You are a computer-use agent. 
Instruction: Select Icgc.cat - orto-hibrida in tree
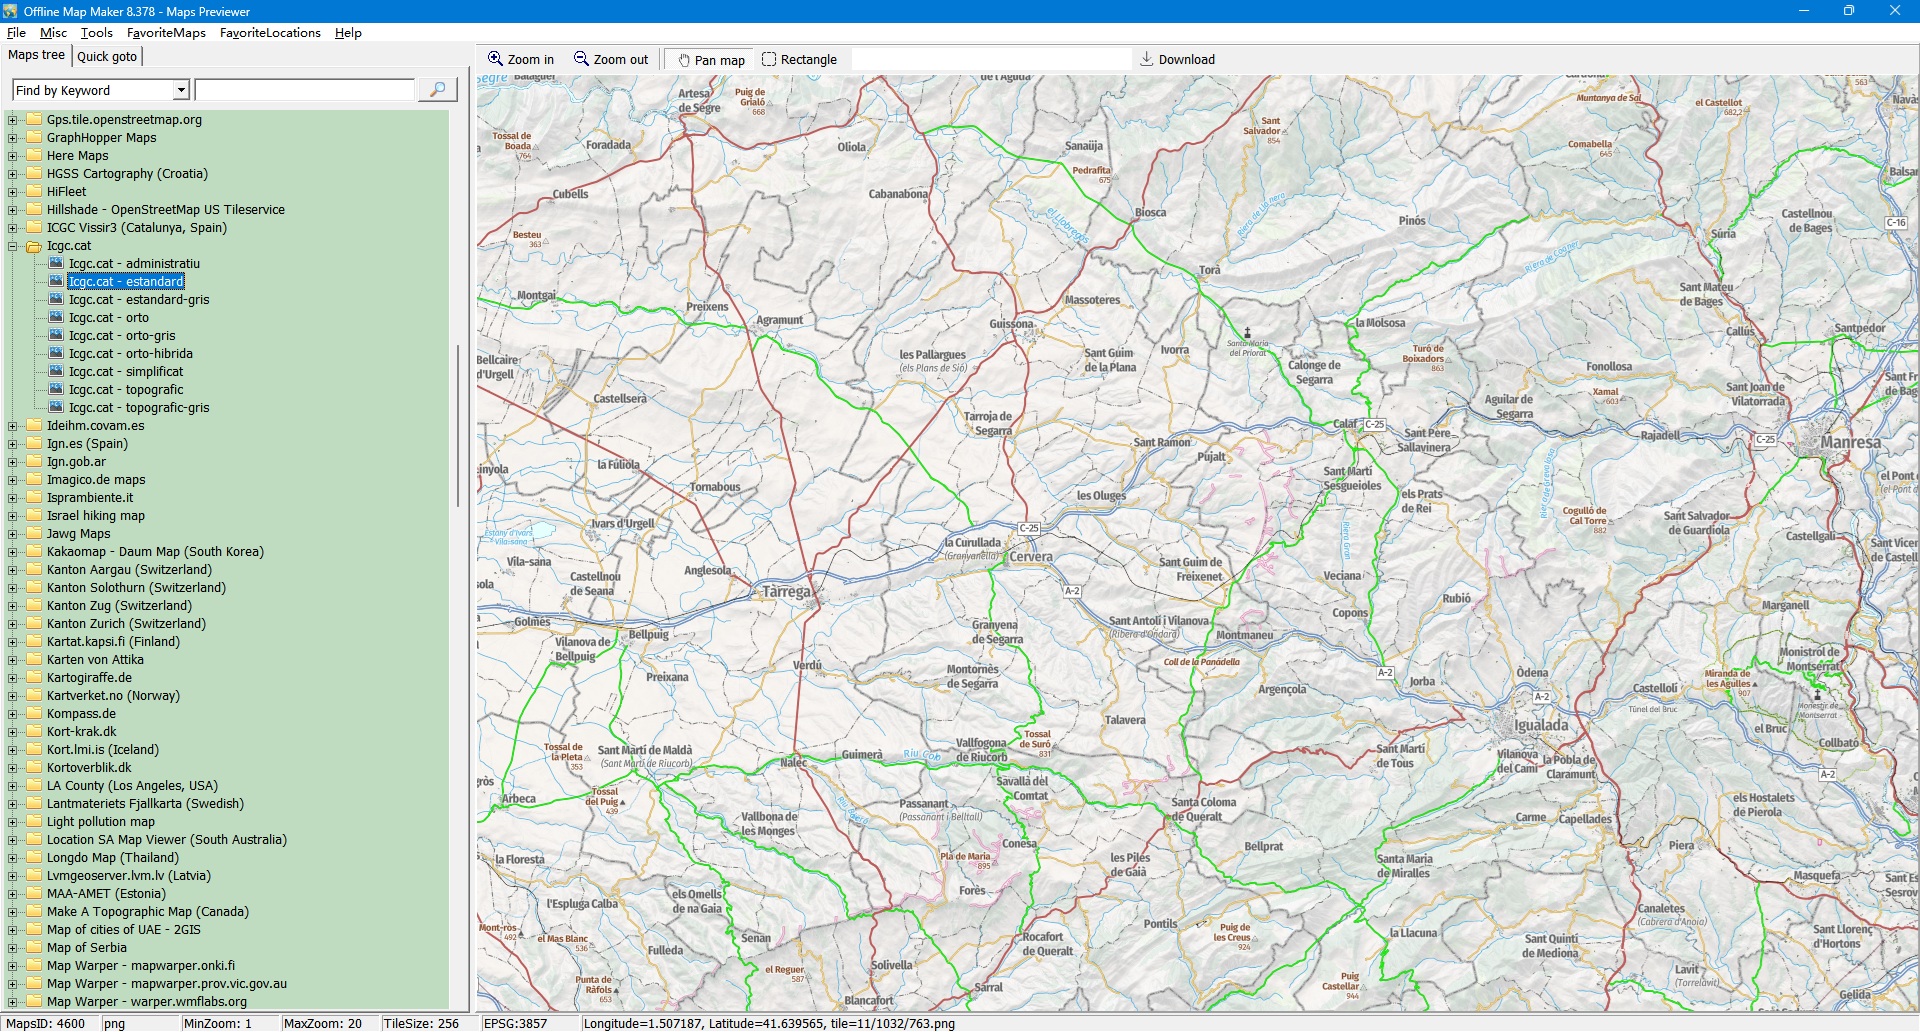tap(130, 354)
